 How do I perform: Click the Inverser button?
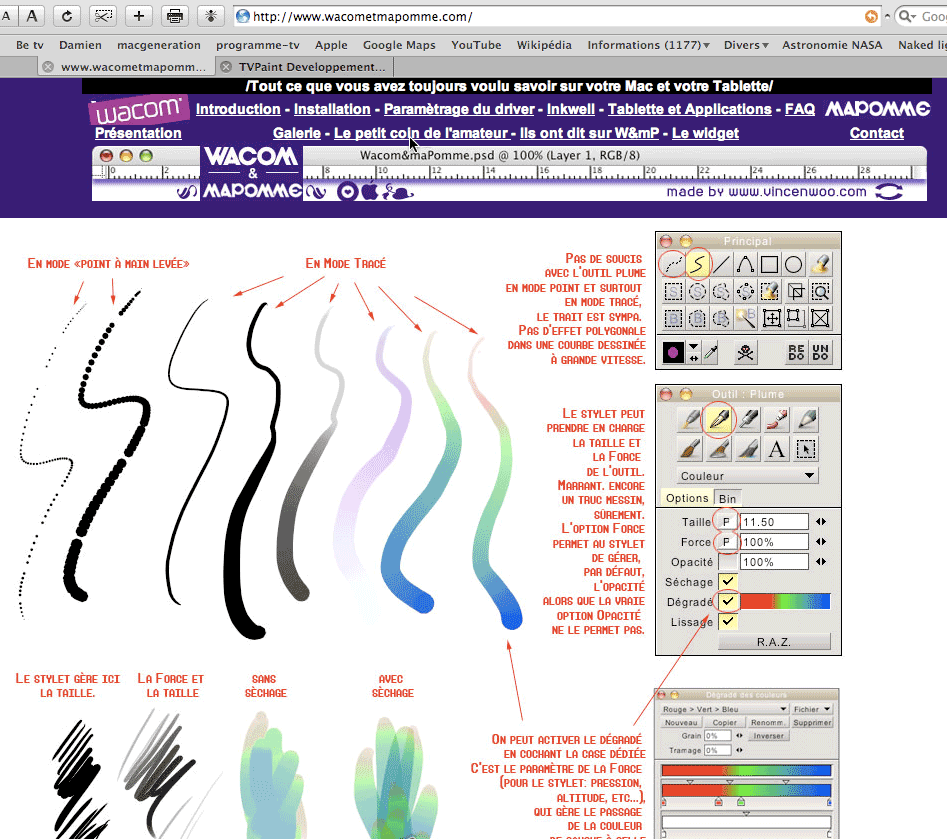coord(768,736)
